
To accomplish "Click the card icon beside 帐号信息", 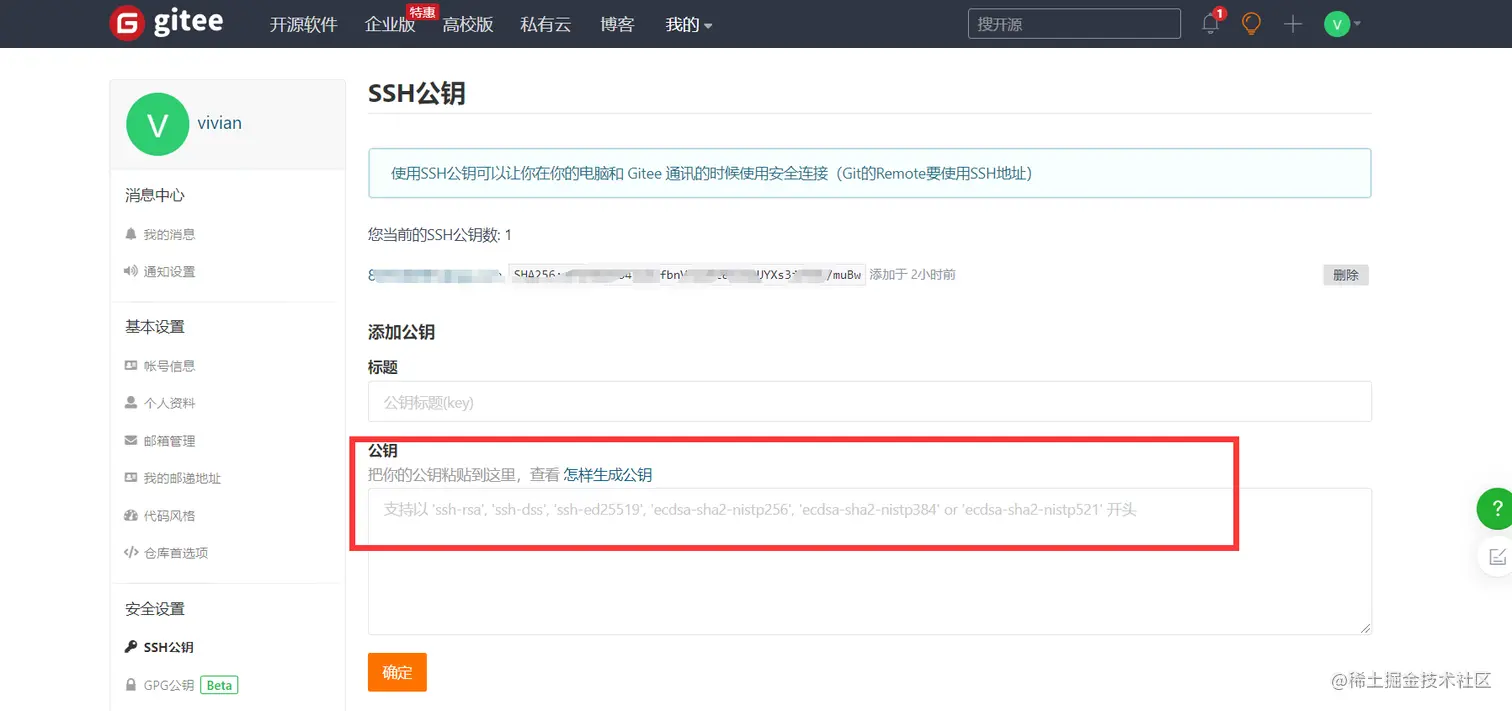I will click(x=130, y=366).
